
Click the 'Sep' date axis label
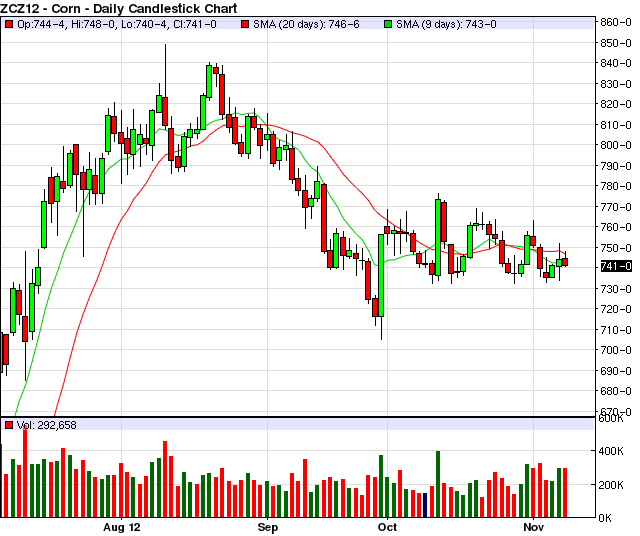pos(268,527)
